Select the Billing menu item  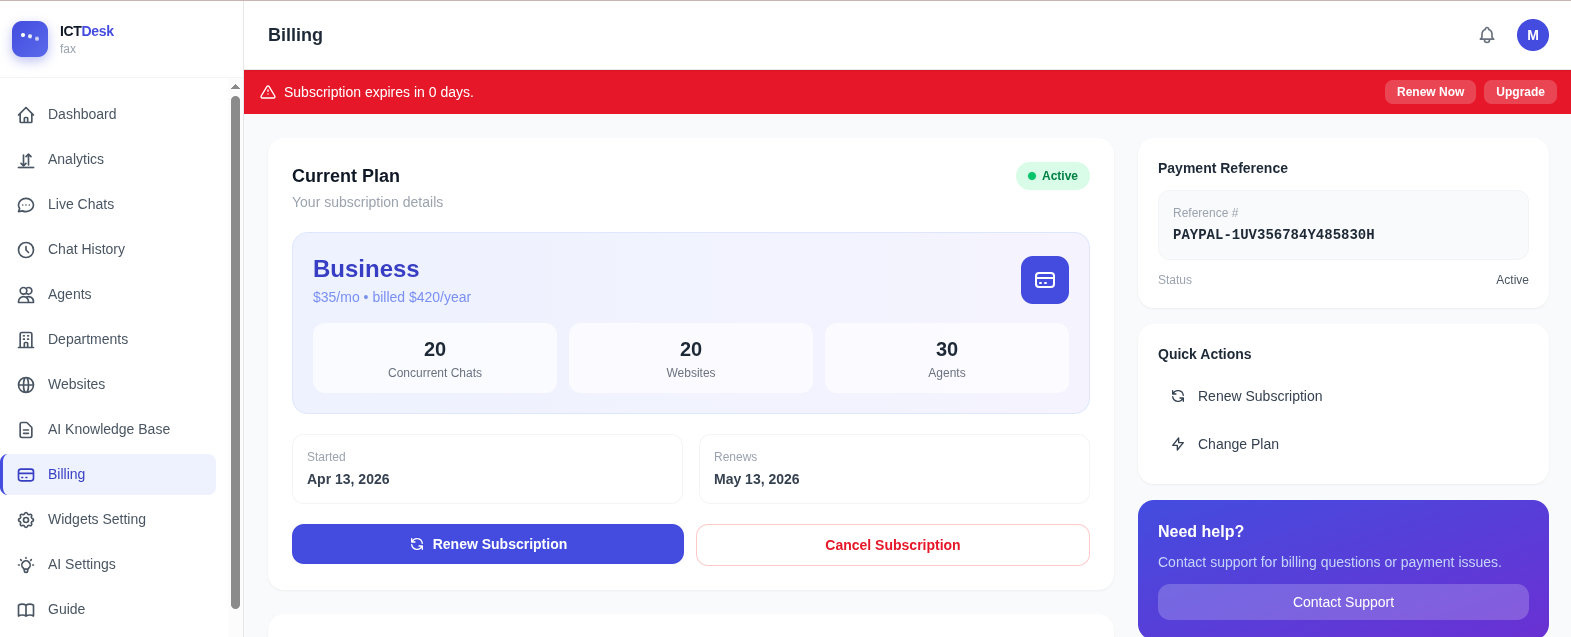(x=108, y=474)
